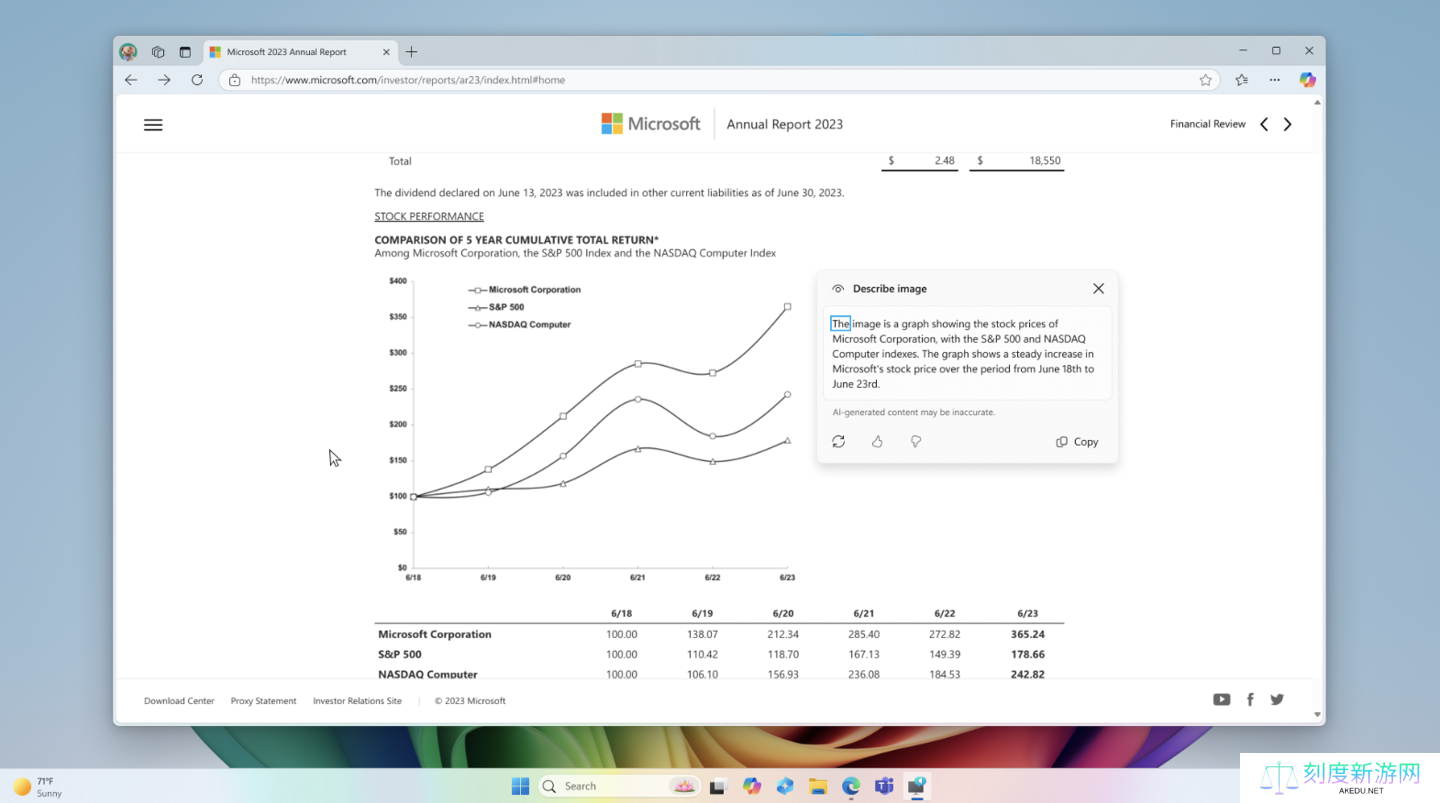Regenerate the image description
The height and width of the screenshot is (803, 1440).
pyautogui.click(x=838, y=441)
